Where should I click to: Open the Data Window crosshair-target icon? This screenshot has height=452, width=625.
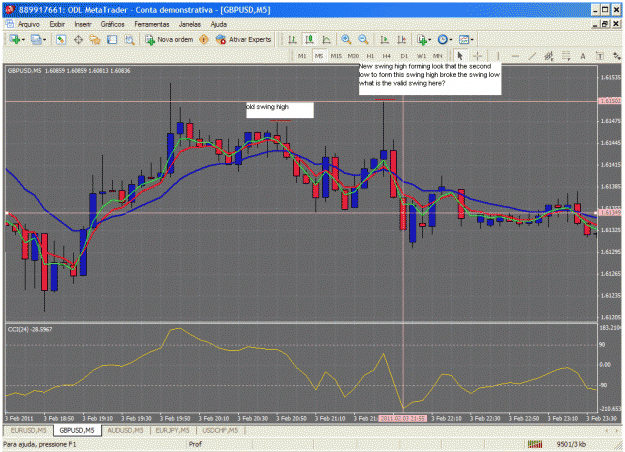(78, 39)
